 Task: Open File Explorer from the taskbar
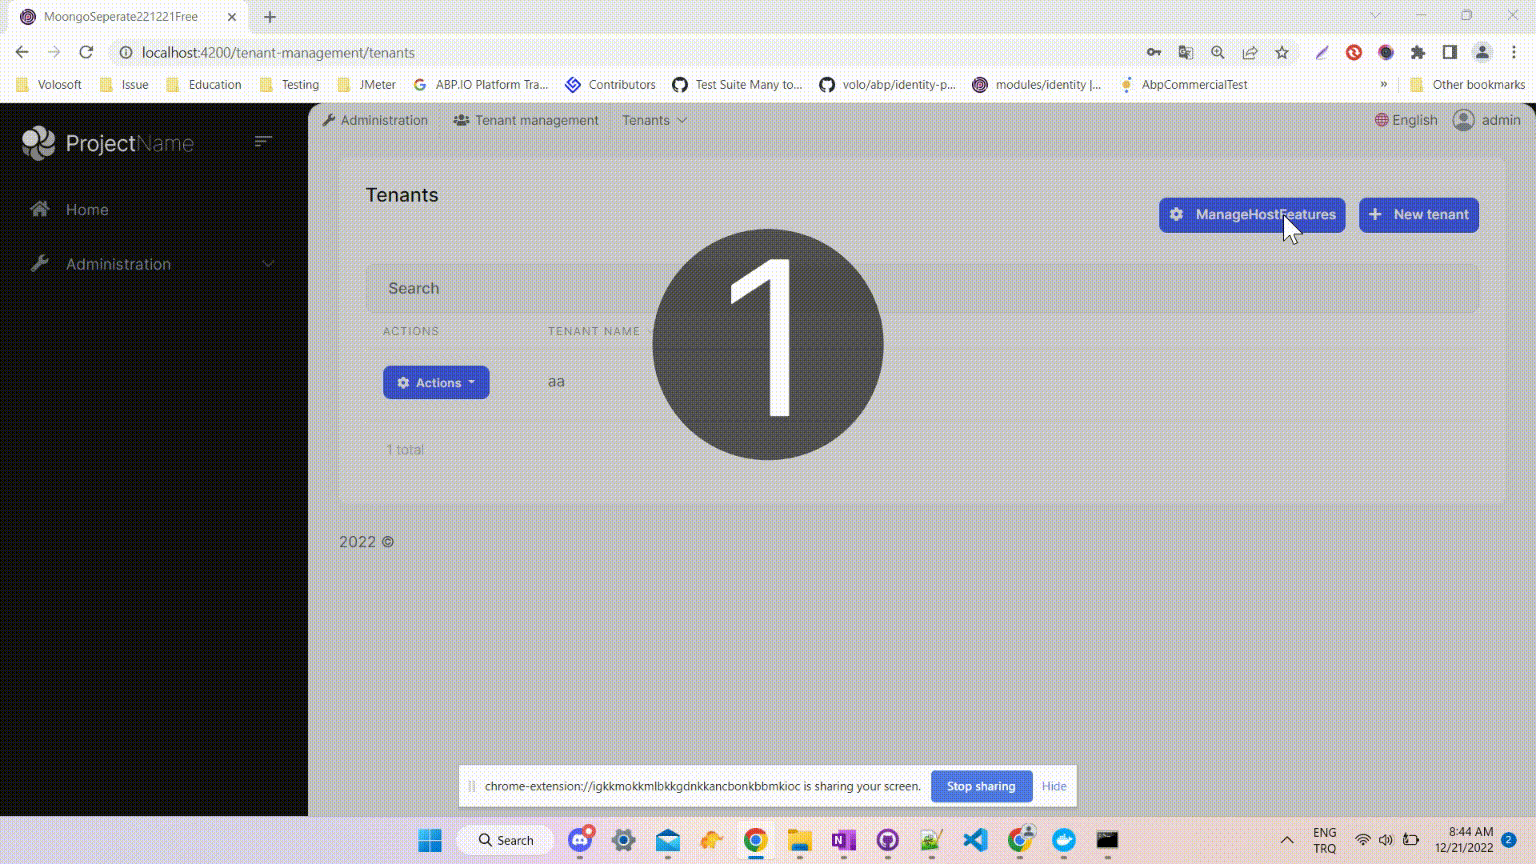coord(799,840)
